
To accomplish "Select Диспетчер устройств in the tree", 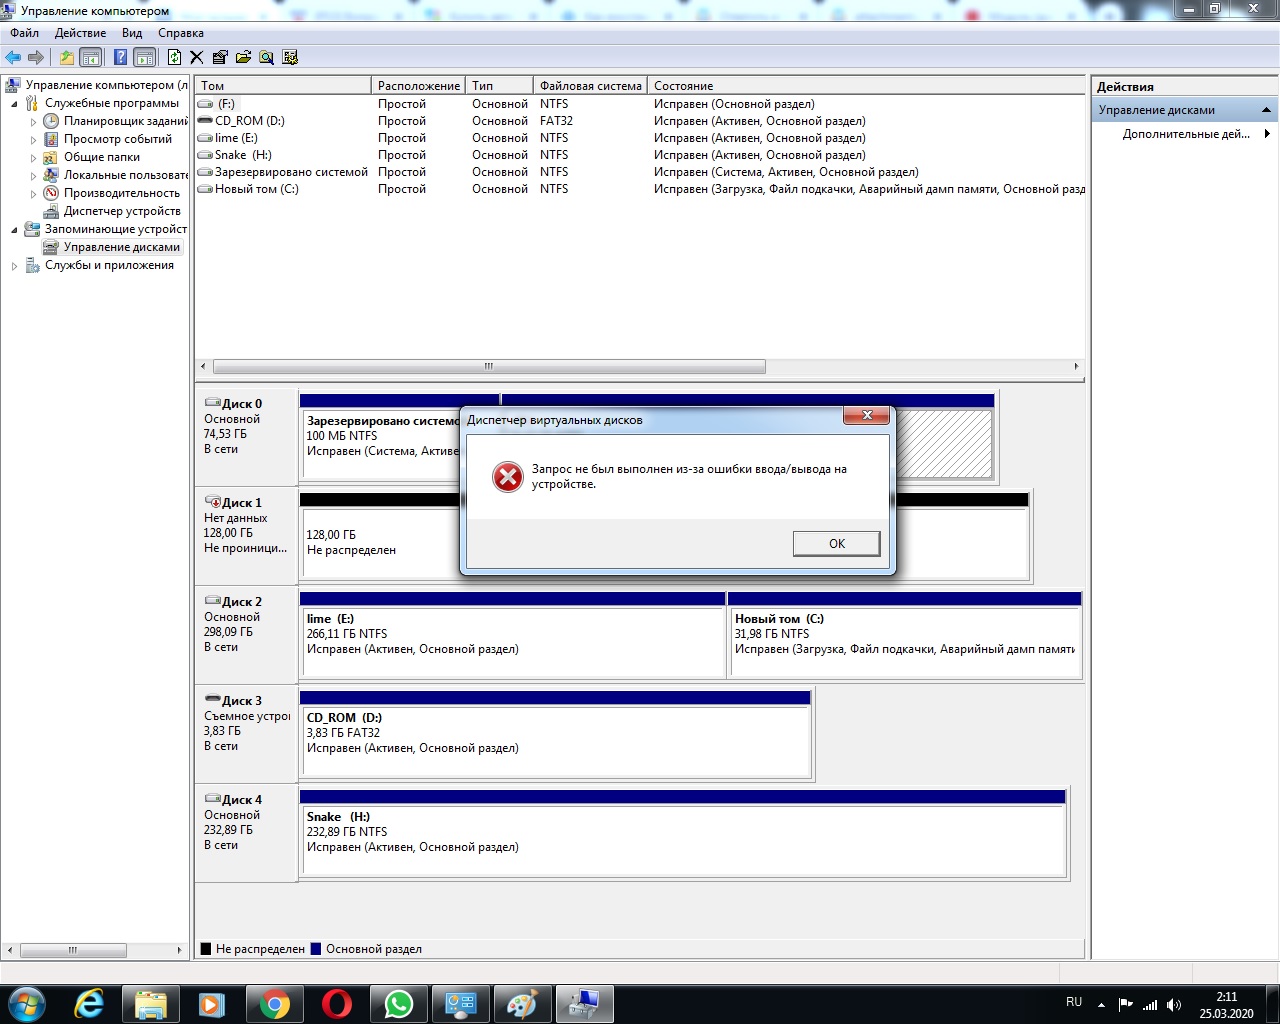I will pyautogui.click(x=121, y=211).
